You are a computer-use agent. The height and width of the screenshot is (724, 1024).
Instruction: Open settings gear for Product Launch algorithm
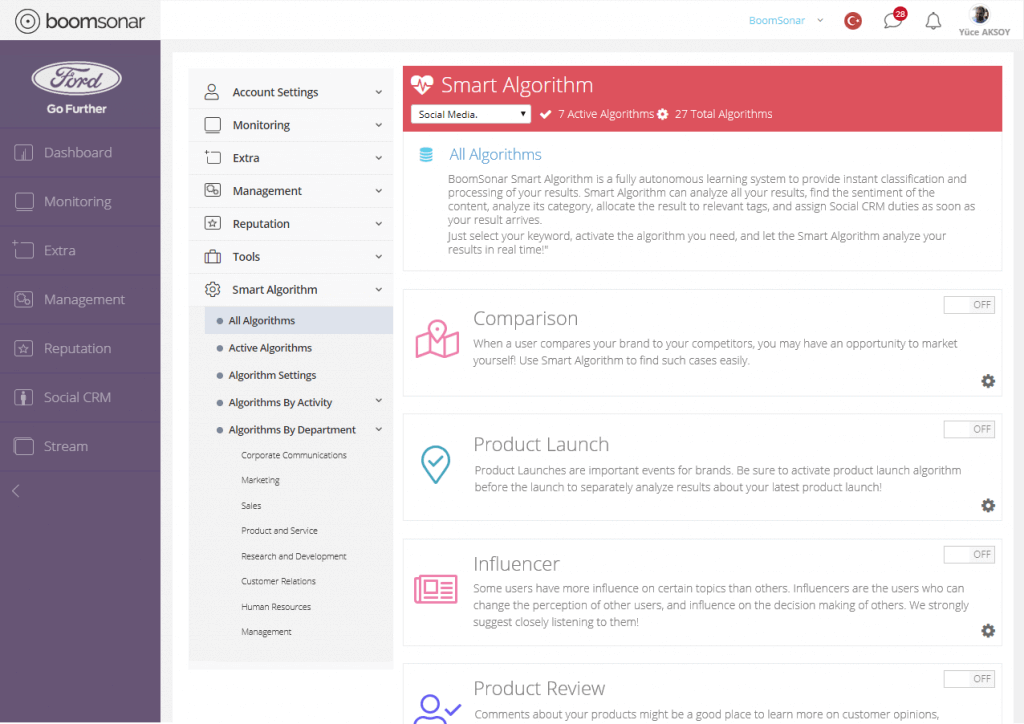click(x=988, y=505)
